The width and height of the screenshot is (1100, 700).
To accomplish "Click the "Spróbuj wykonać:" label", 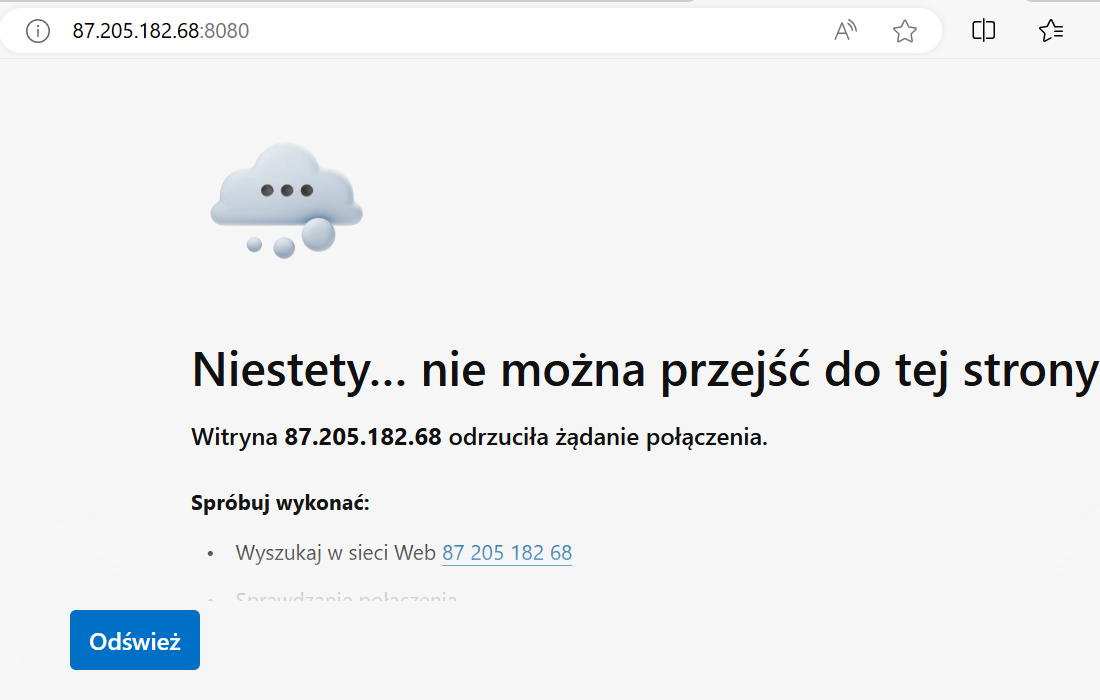I will point(280,503).
